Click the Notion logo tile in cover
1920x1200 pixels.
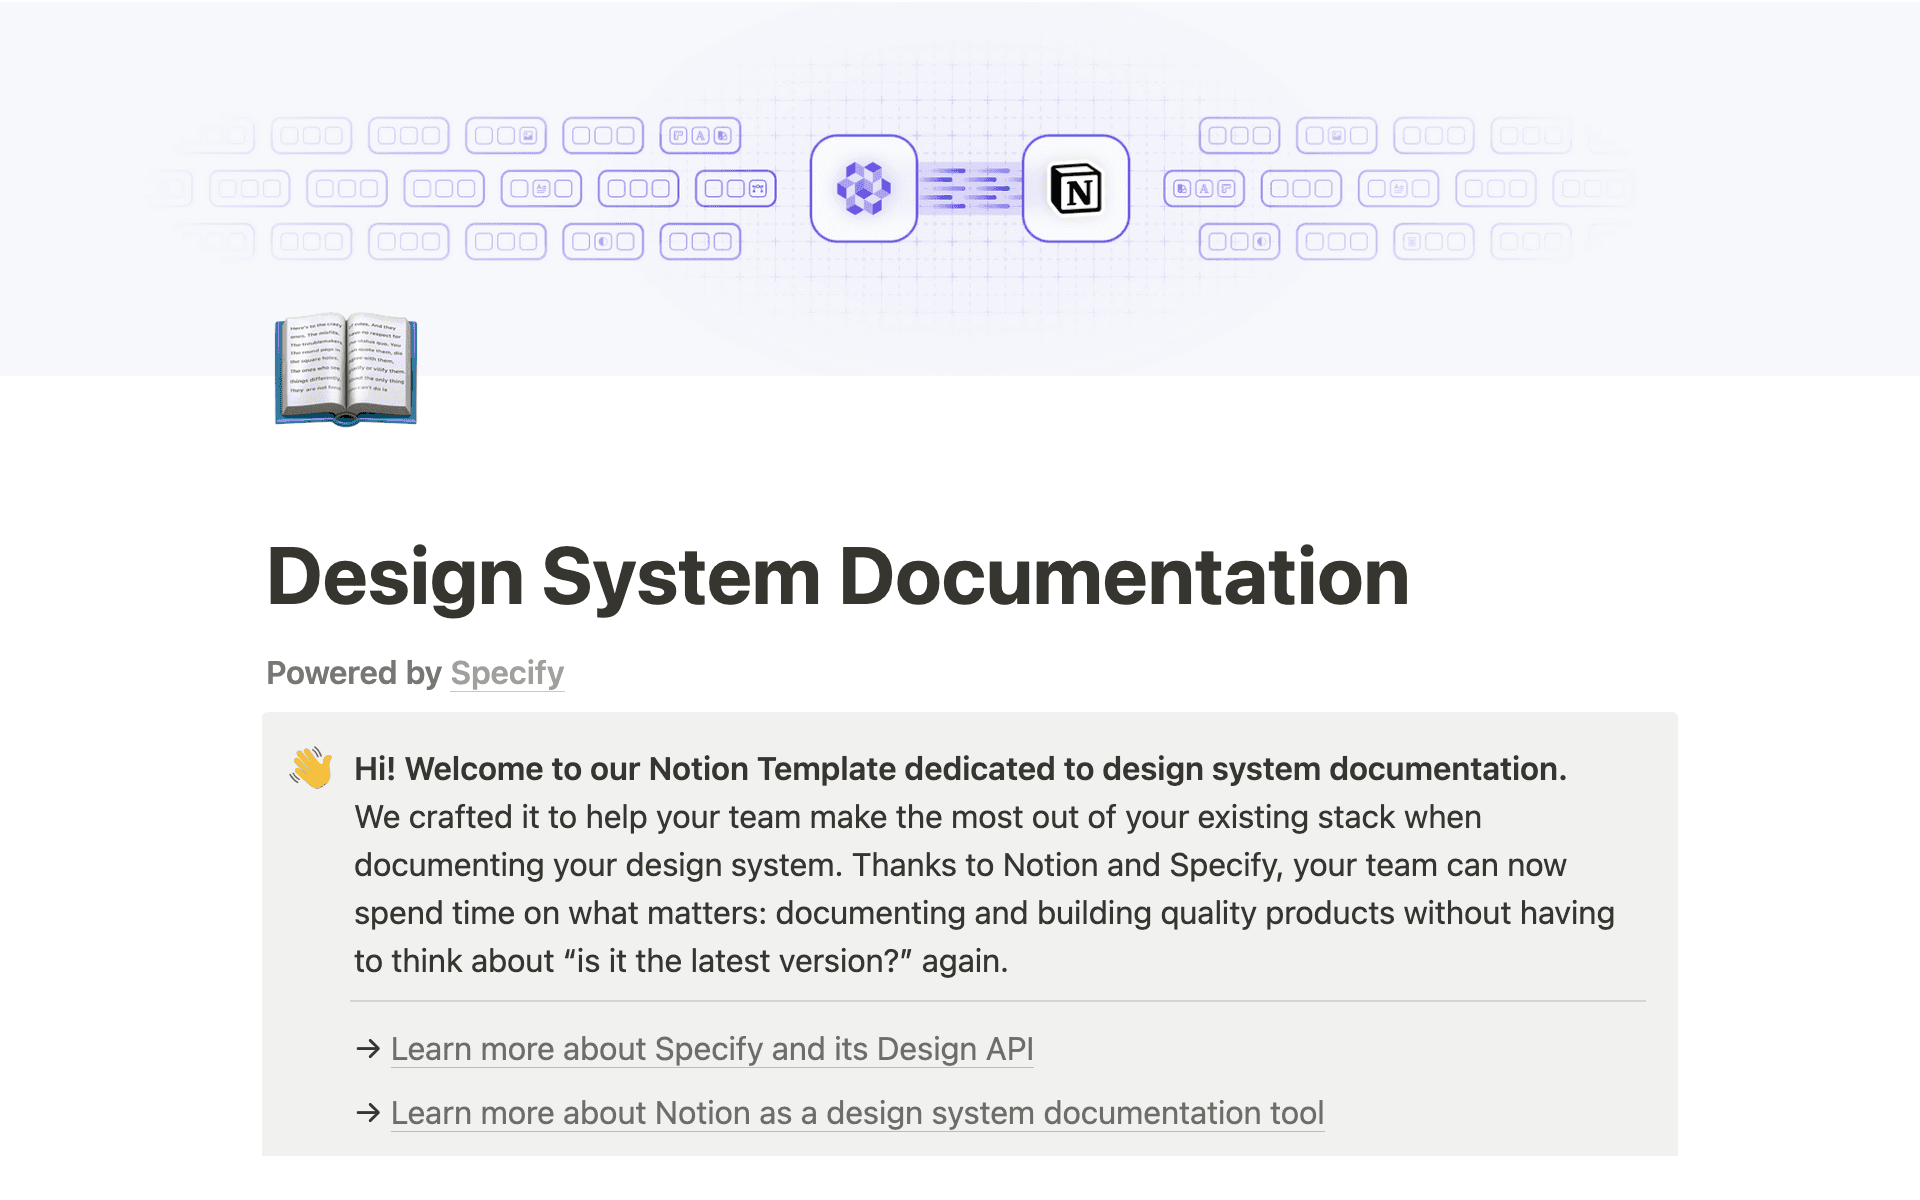point(1076,188)
